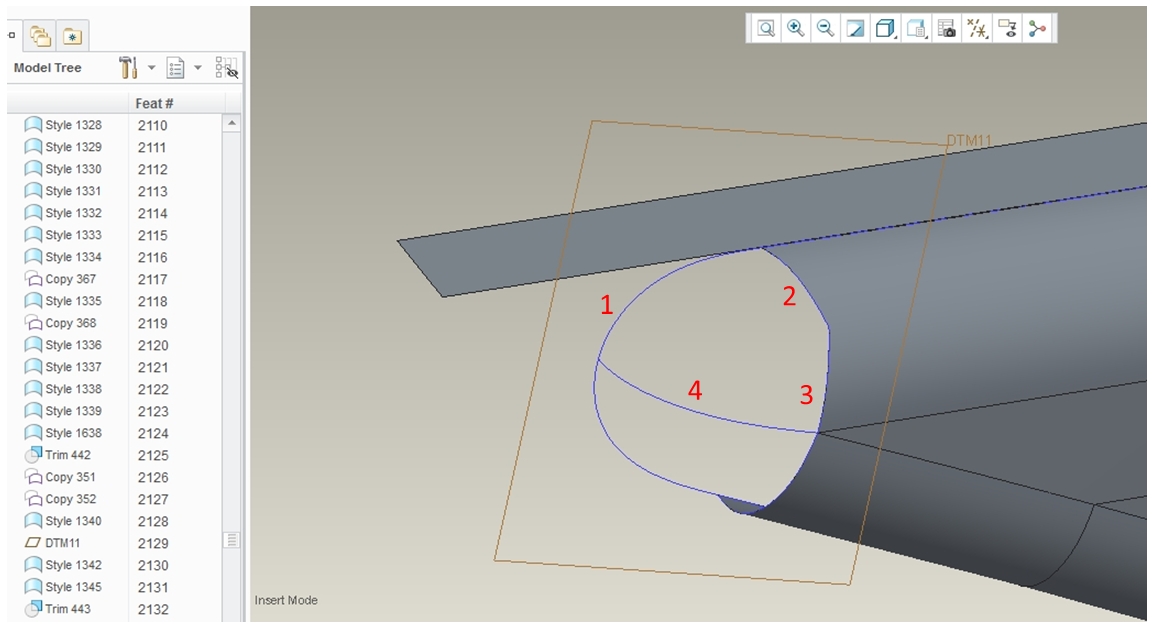Viewport: 1154px width, 625px height.
Task: Select the Trim 443 feature
Action: pyautogui.click(x=58, y=609)
